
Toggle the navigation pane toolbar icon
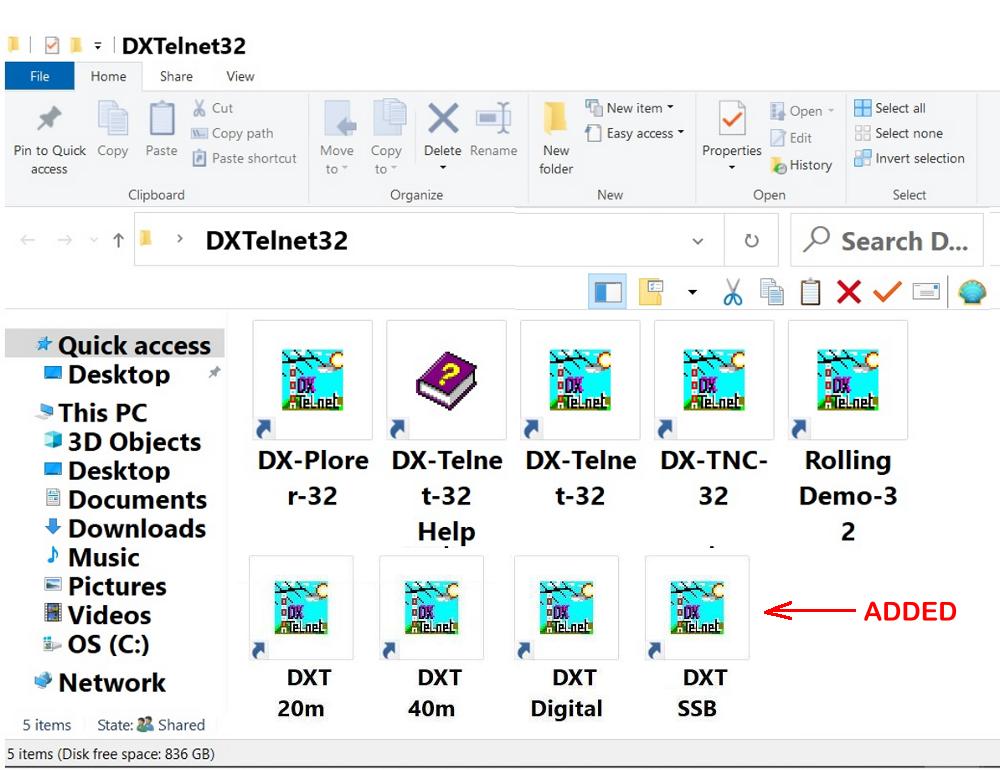point(608,292)
